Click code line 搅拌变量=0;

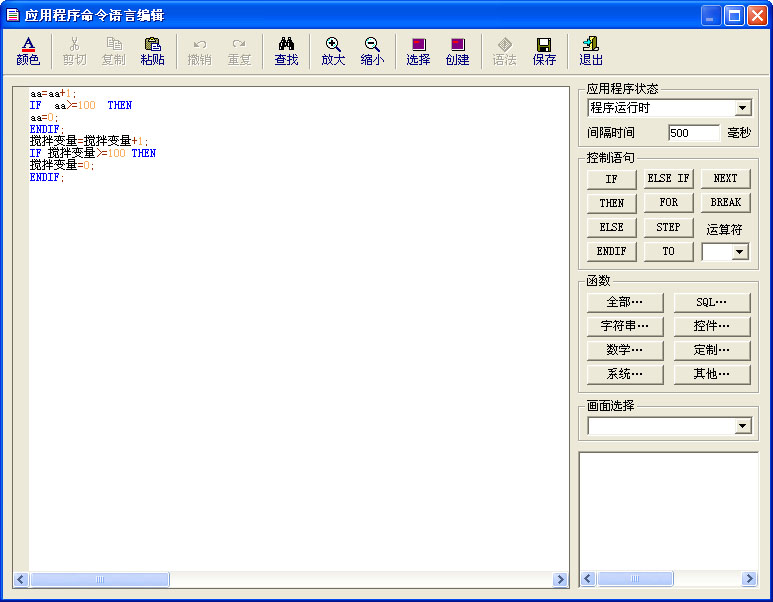(x=62, y=165)
